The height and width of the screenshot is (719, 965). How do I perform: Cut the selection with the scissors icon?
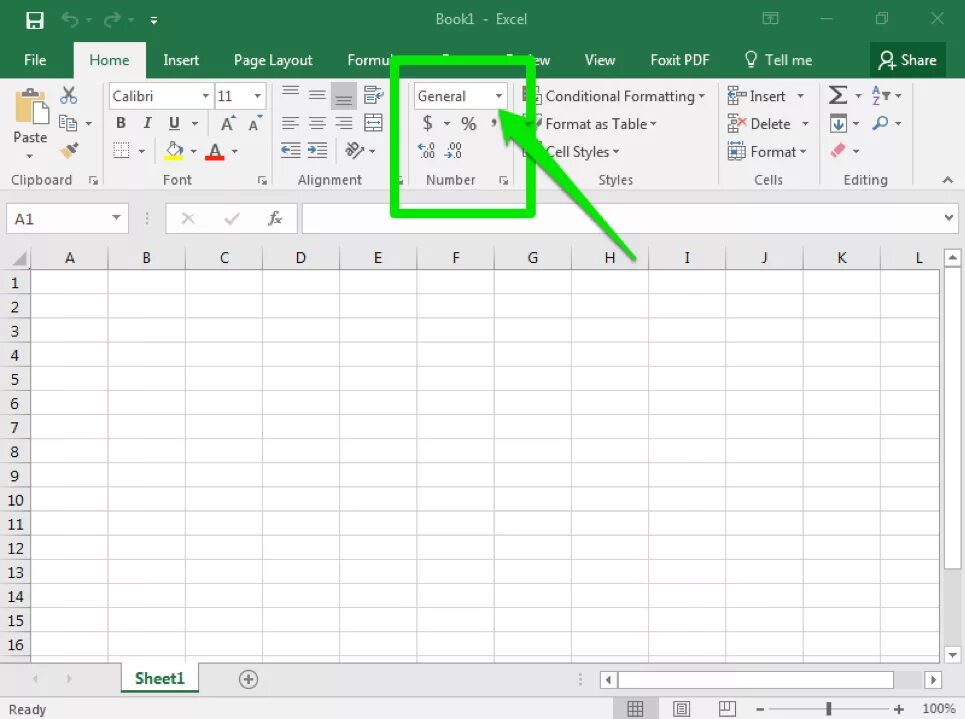pyautogui.click(x=68, y=95)
